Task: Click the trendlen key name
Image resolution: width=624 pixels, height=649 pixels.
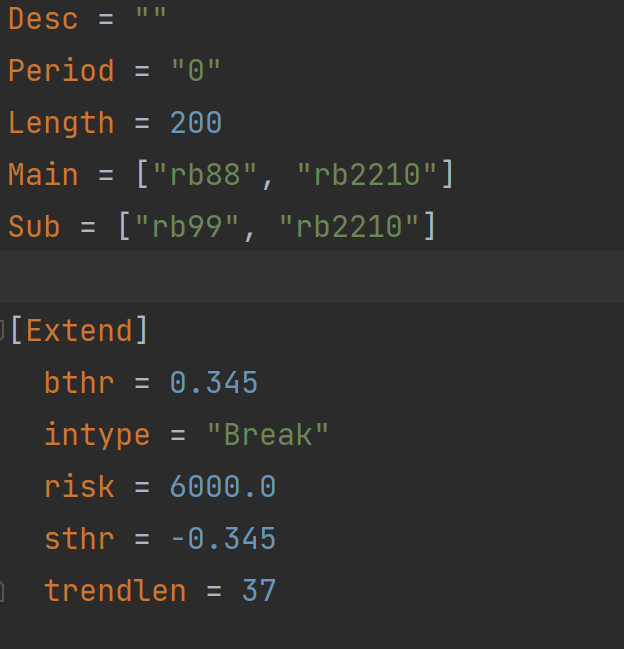Action: [115, 591]
